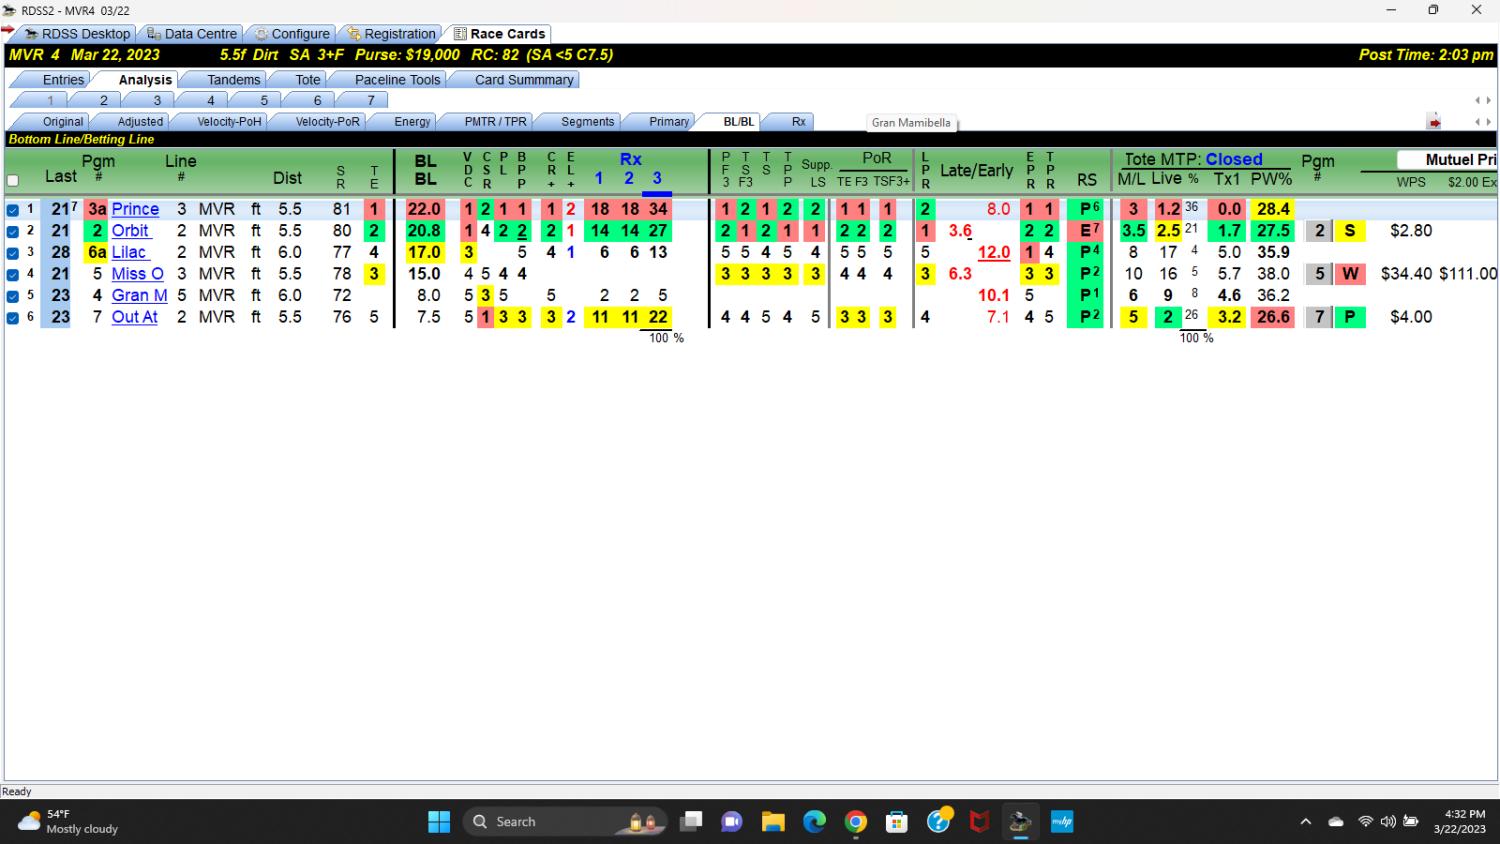Screen dimensions: 1500x844
Task: Launch Microsoft Edge from the taskbar
Action: (x=815, y=822)
